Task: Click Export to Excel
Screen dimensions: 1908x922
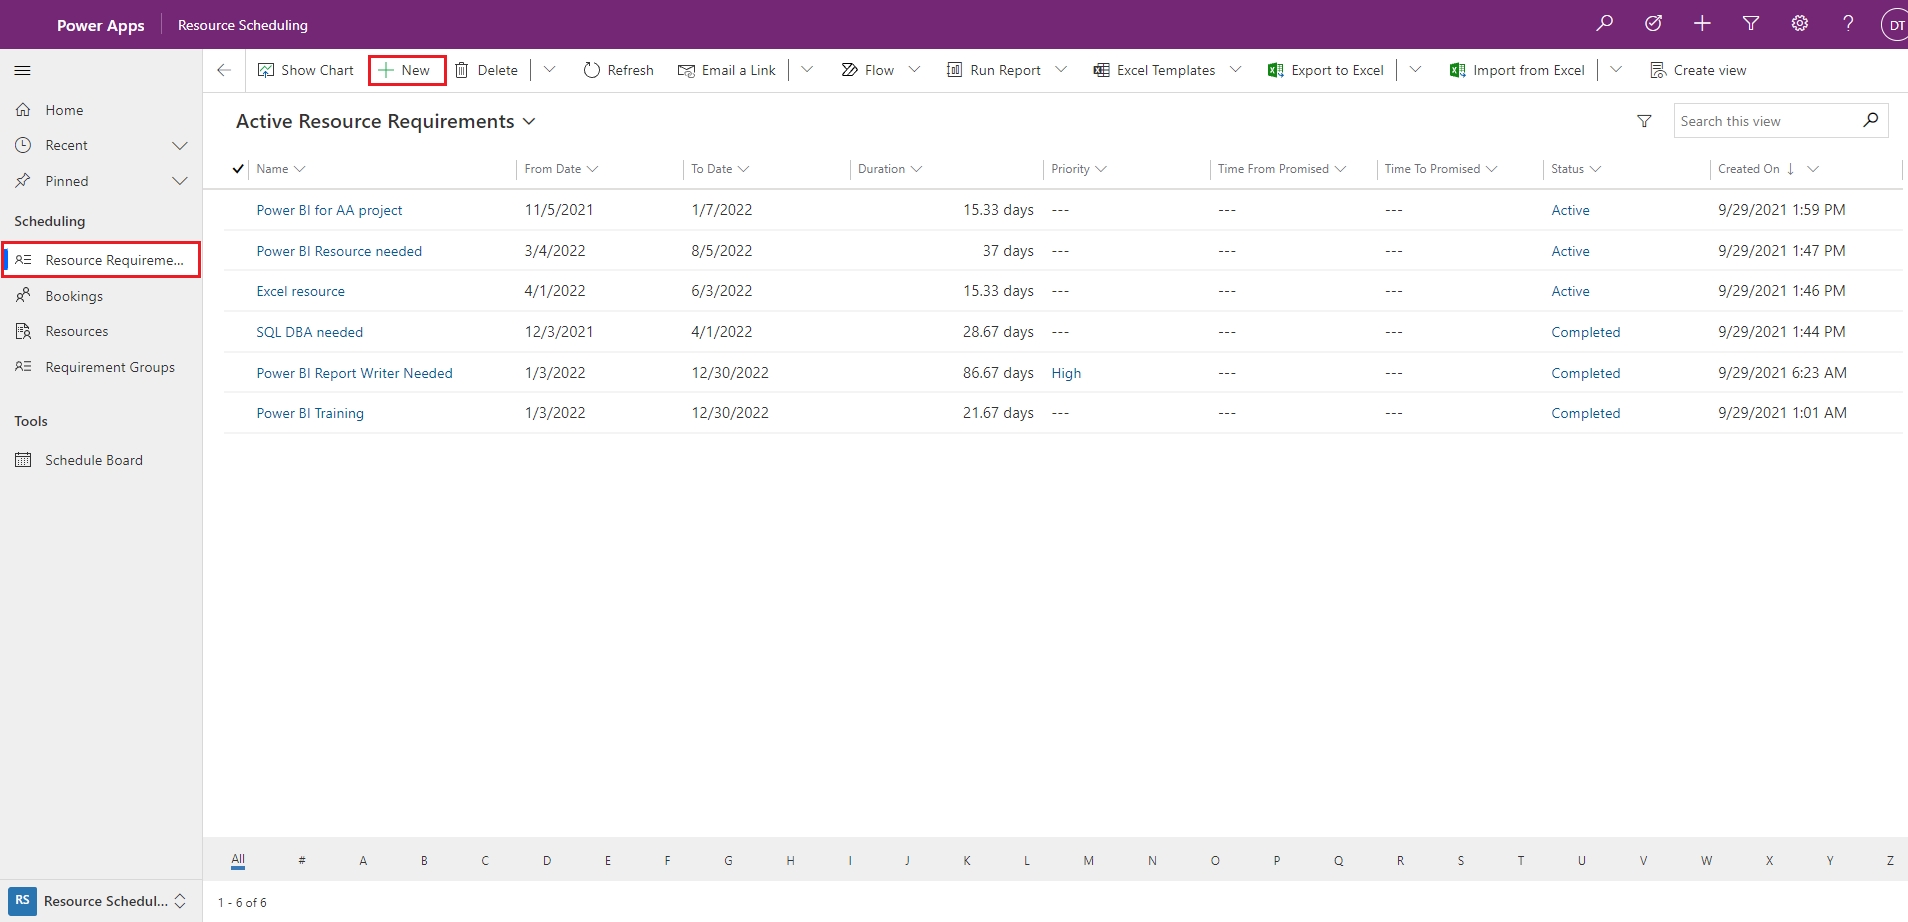Action: point(1326,70)
